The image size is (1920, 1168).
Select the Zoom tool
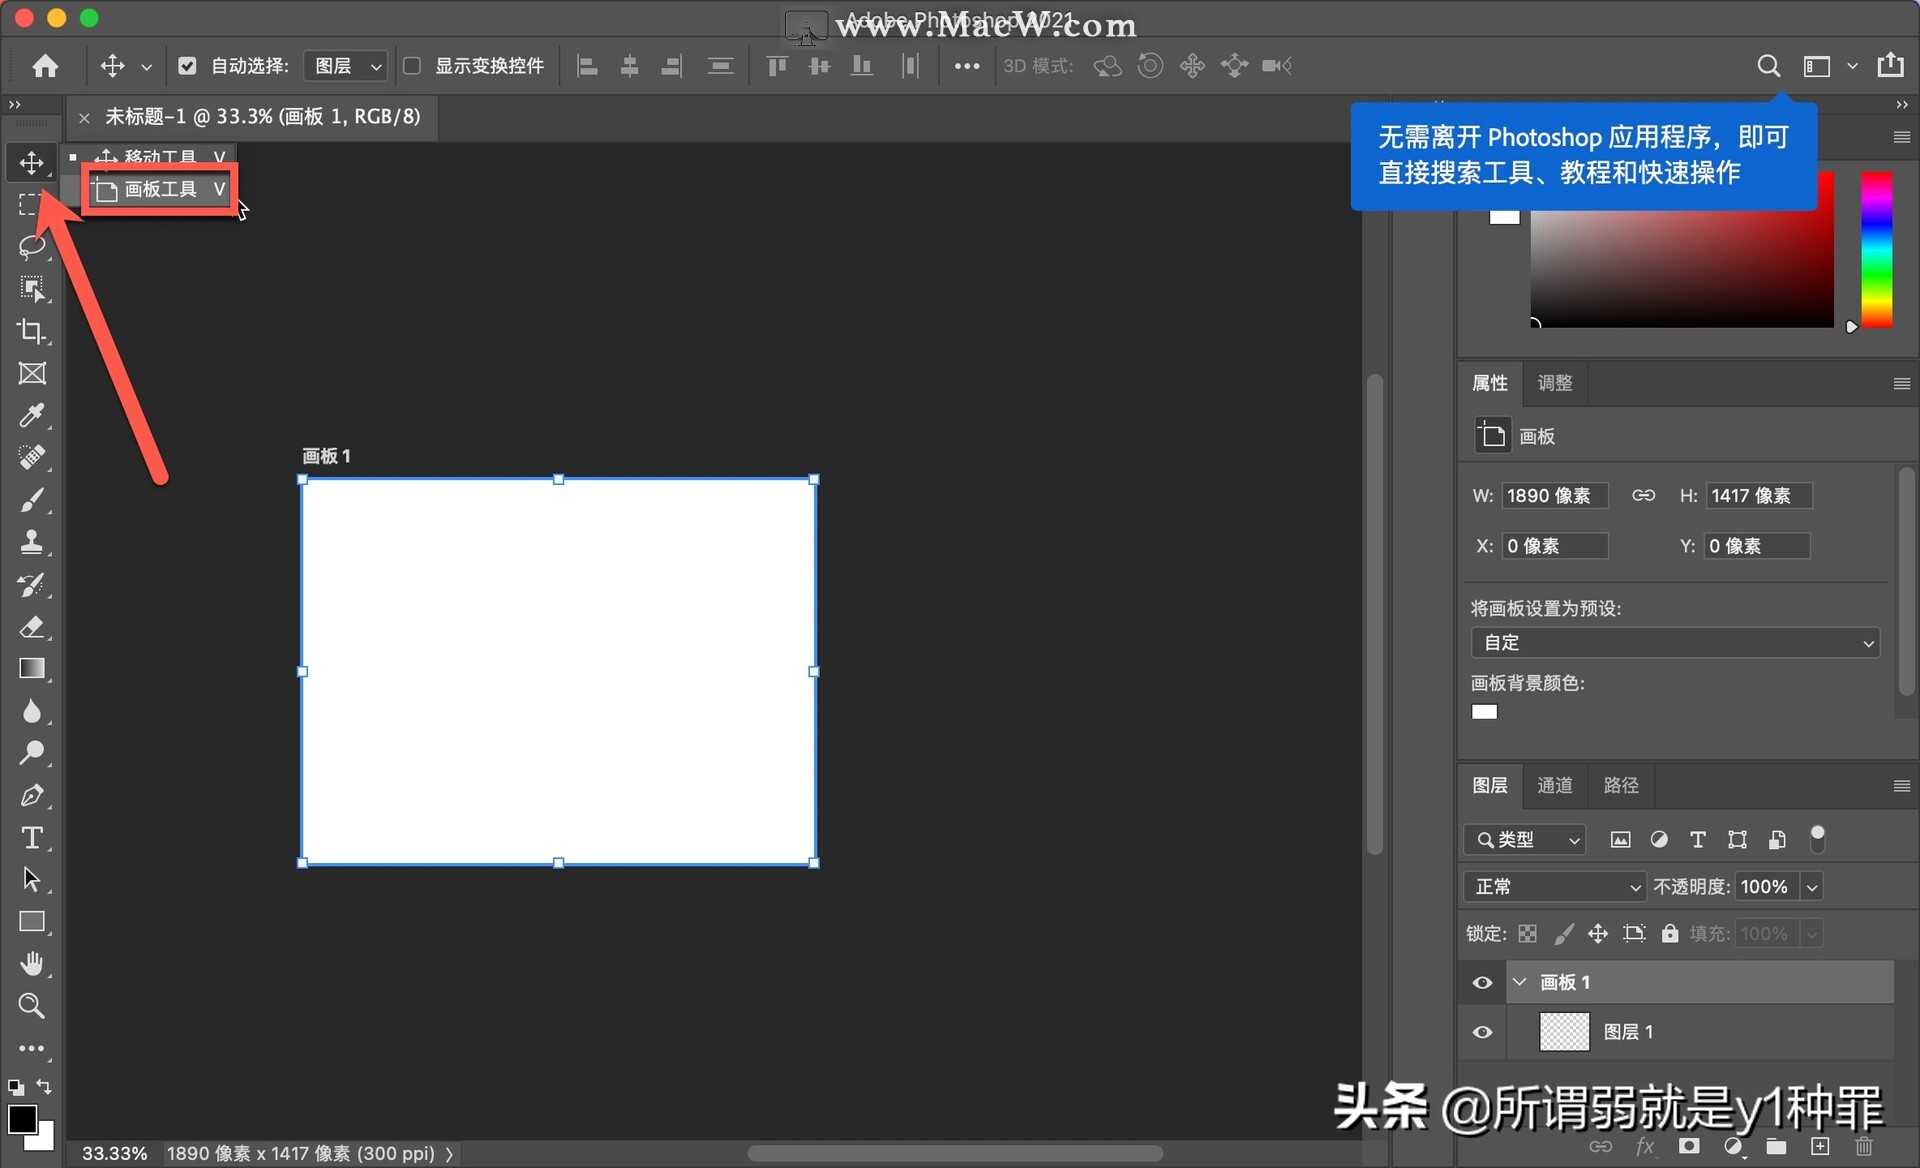coord(33,1006)
